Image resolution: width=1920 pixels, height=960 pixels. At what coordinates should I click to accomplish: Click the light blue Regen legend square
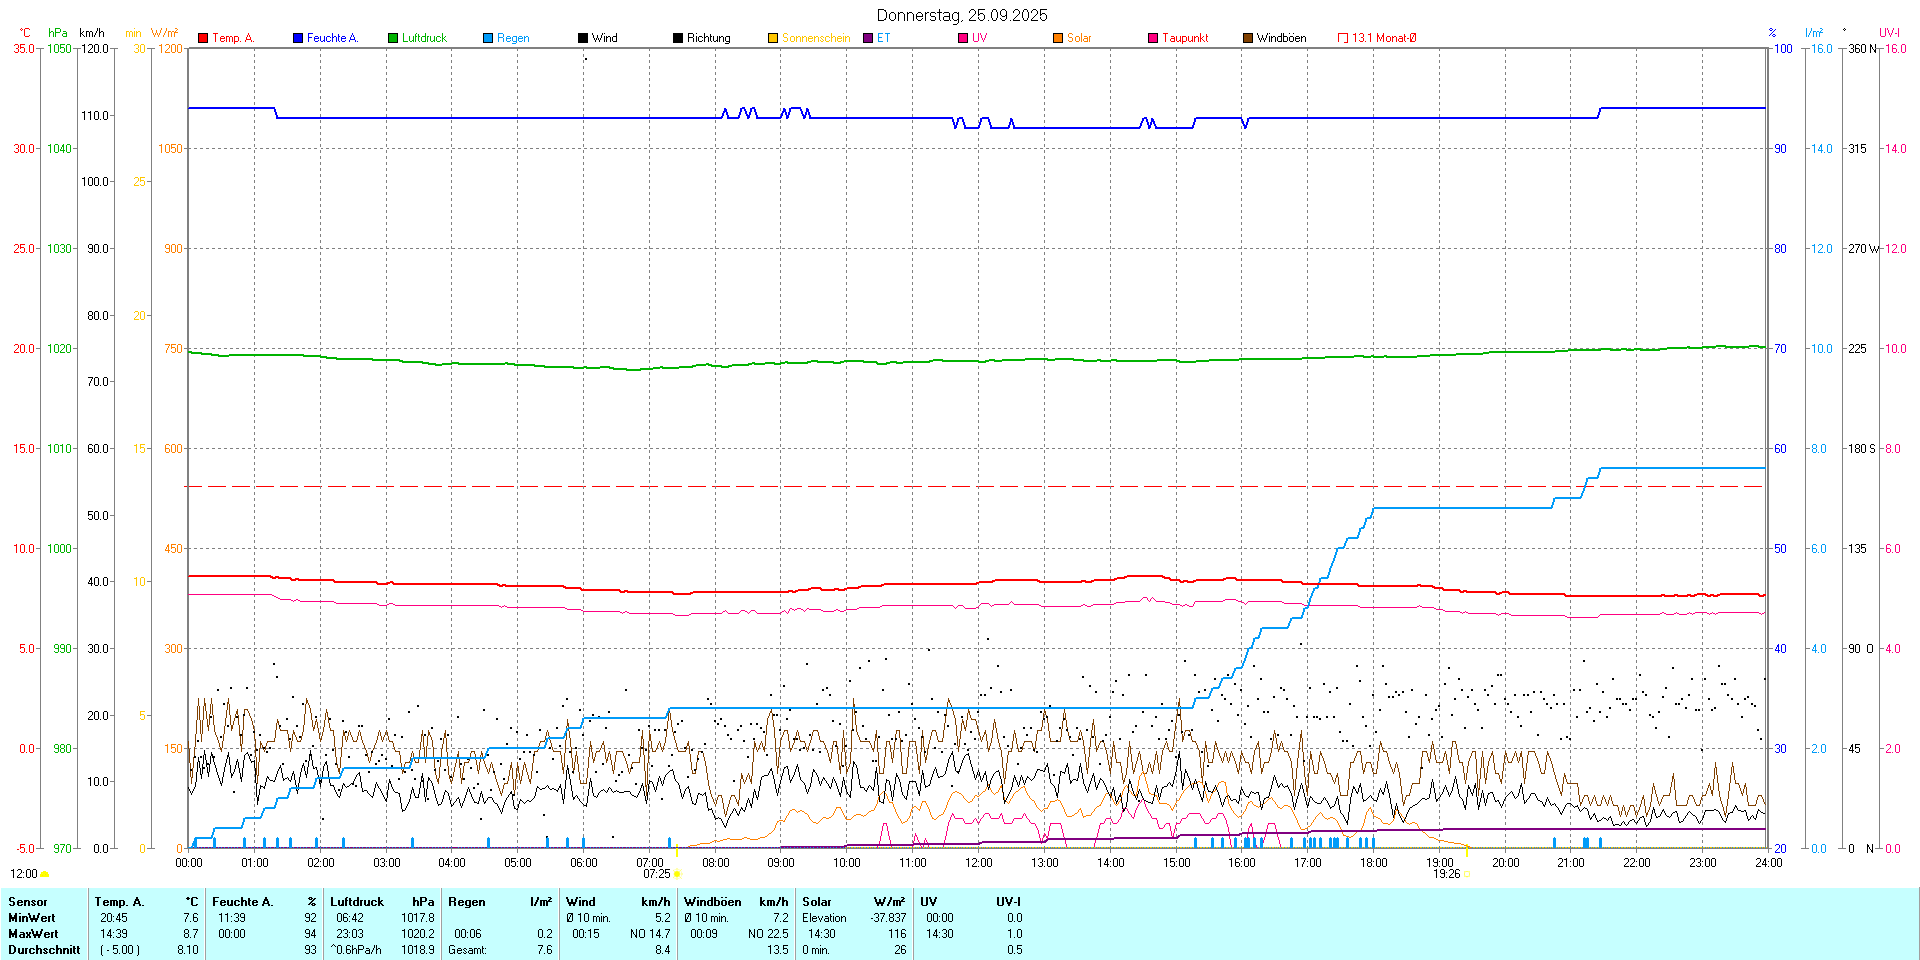tap(488, 38)
